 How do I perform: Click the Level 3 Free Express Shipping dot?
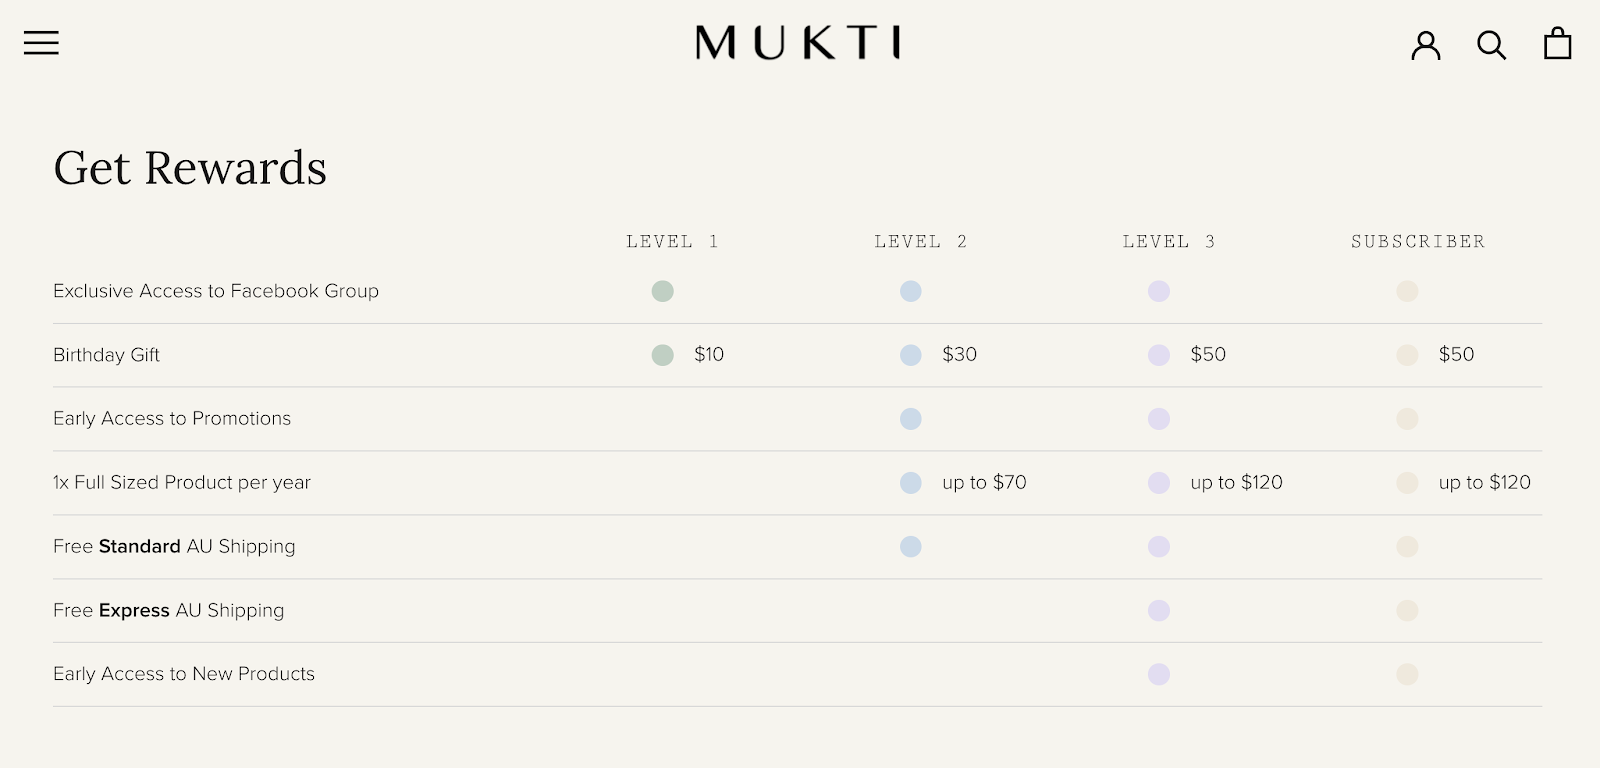point(1159,610)
